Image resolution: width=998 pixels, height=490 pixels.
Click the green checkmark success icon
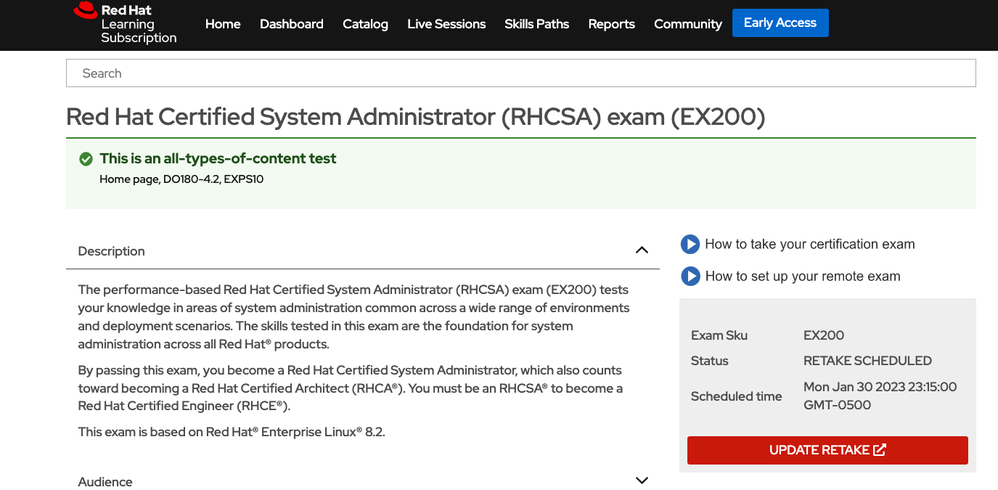86,159
